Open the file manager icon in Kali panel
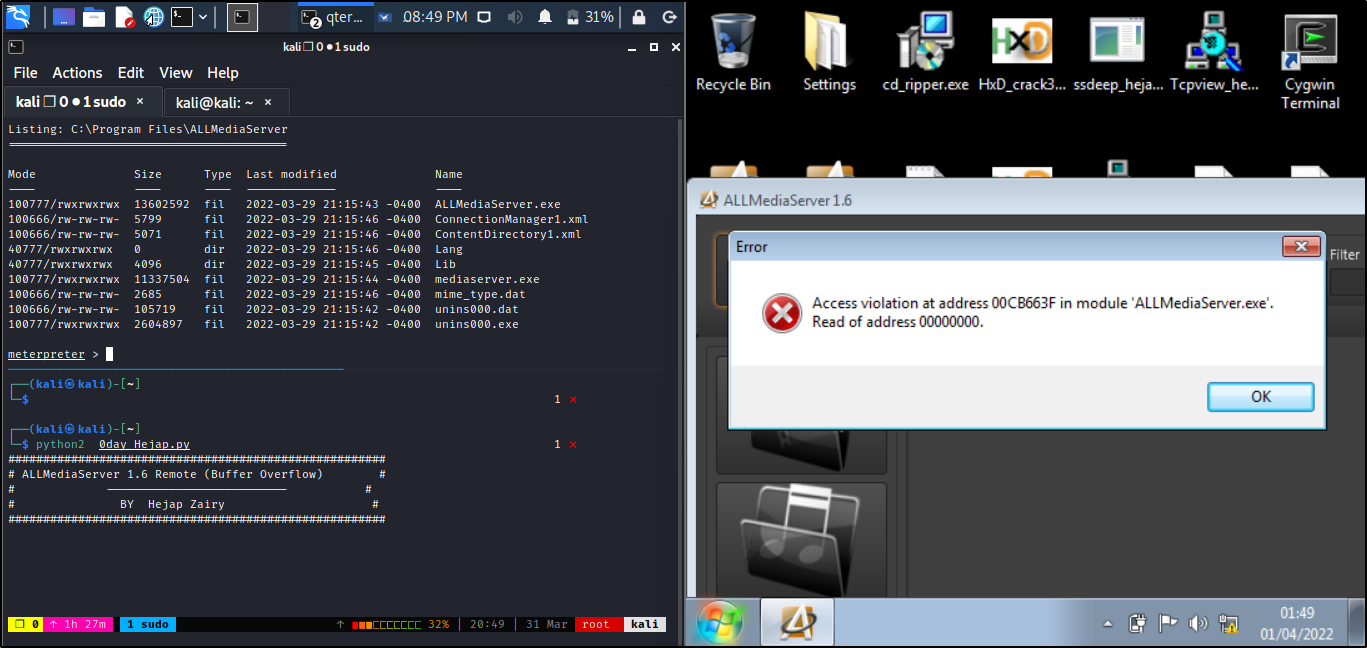This screenshot has width=1367, height=648. (x=93, y=17)
